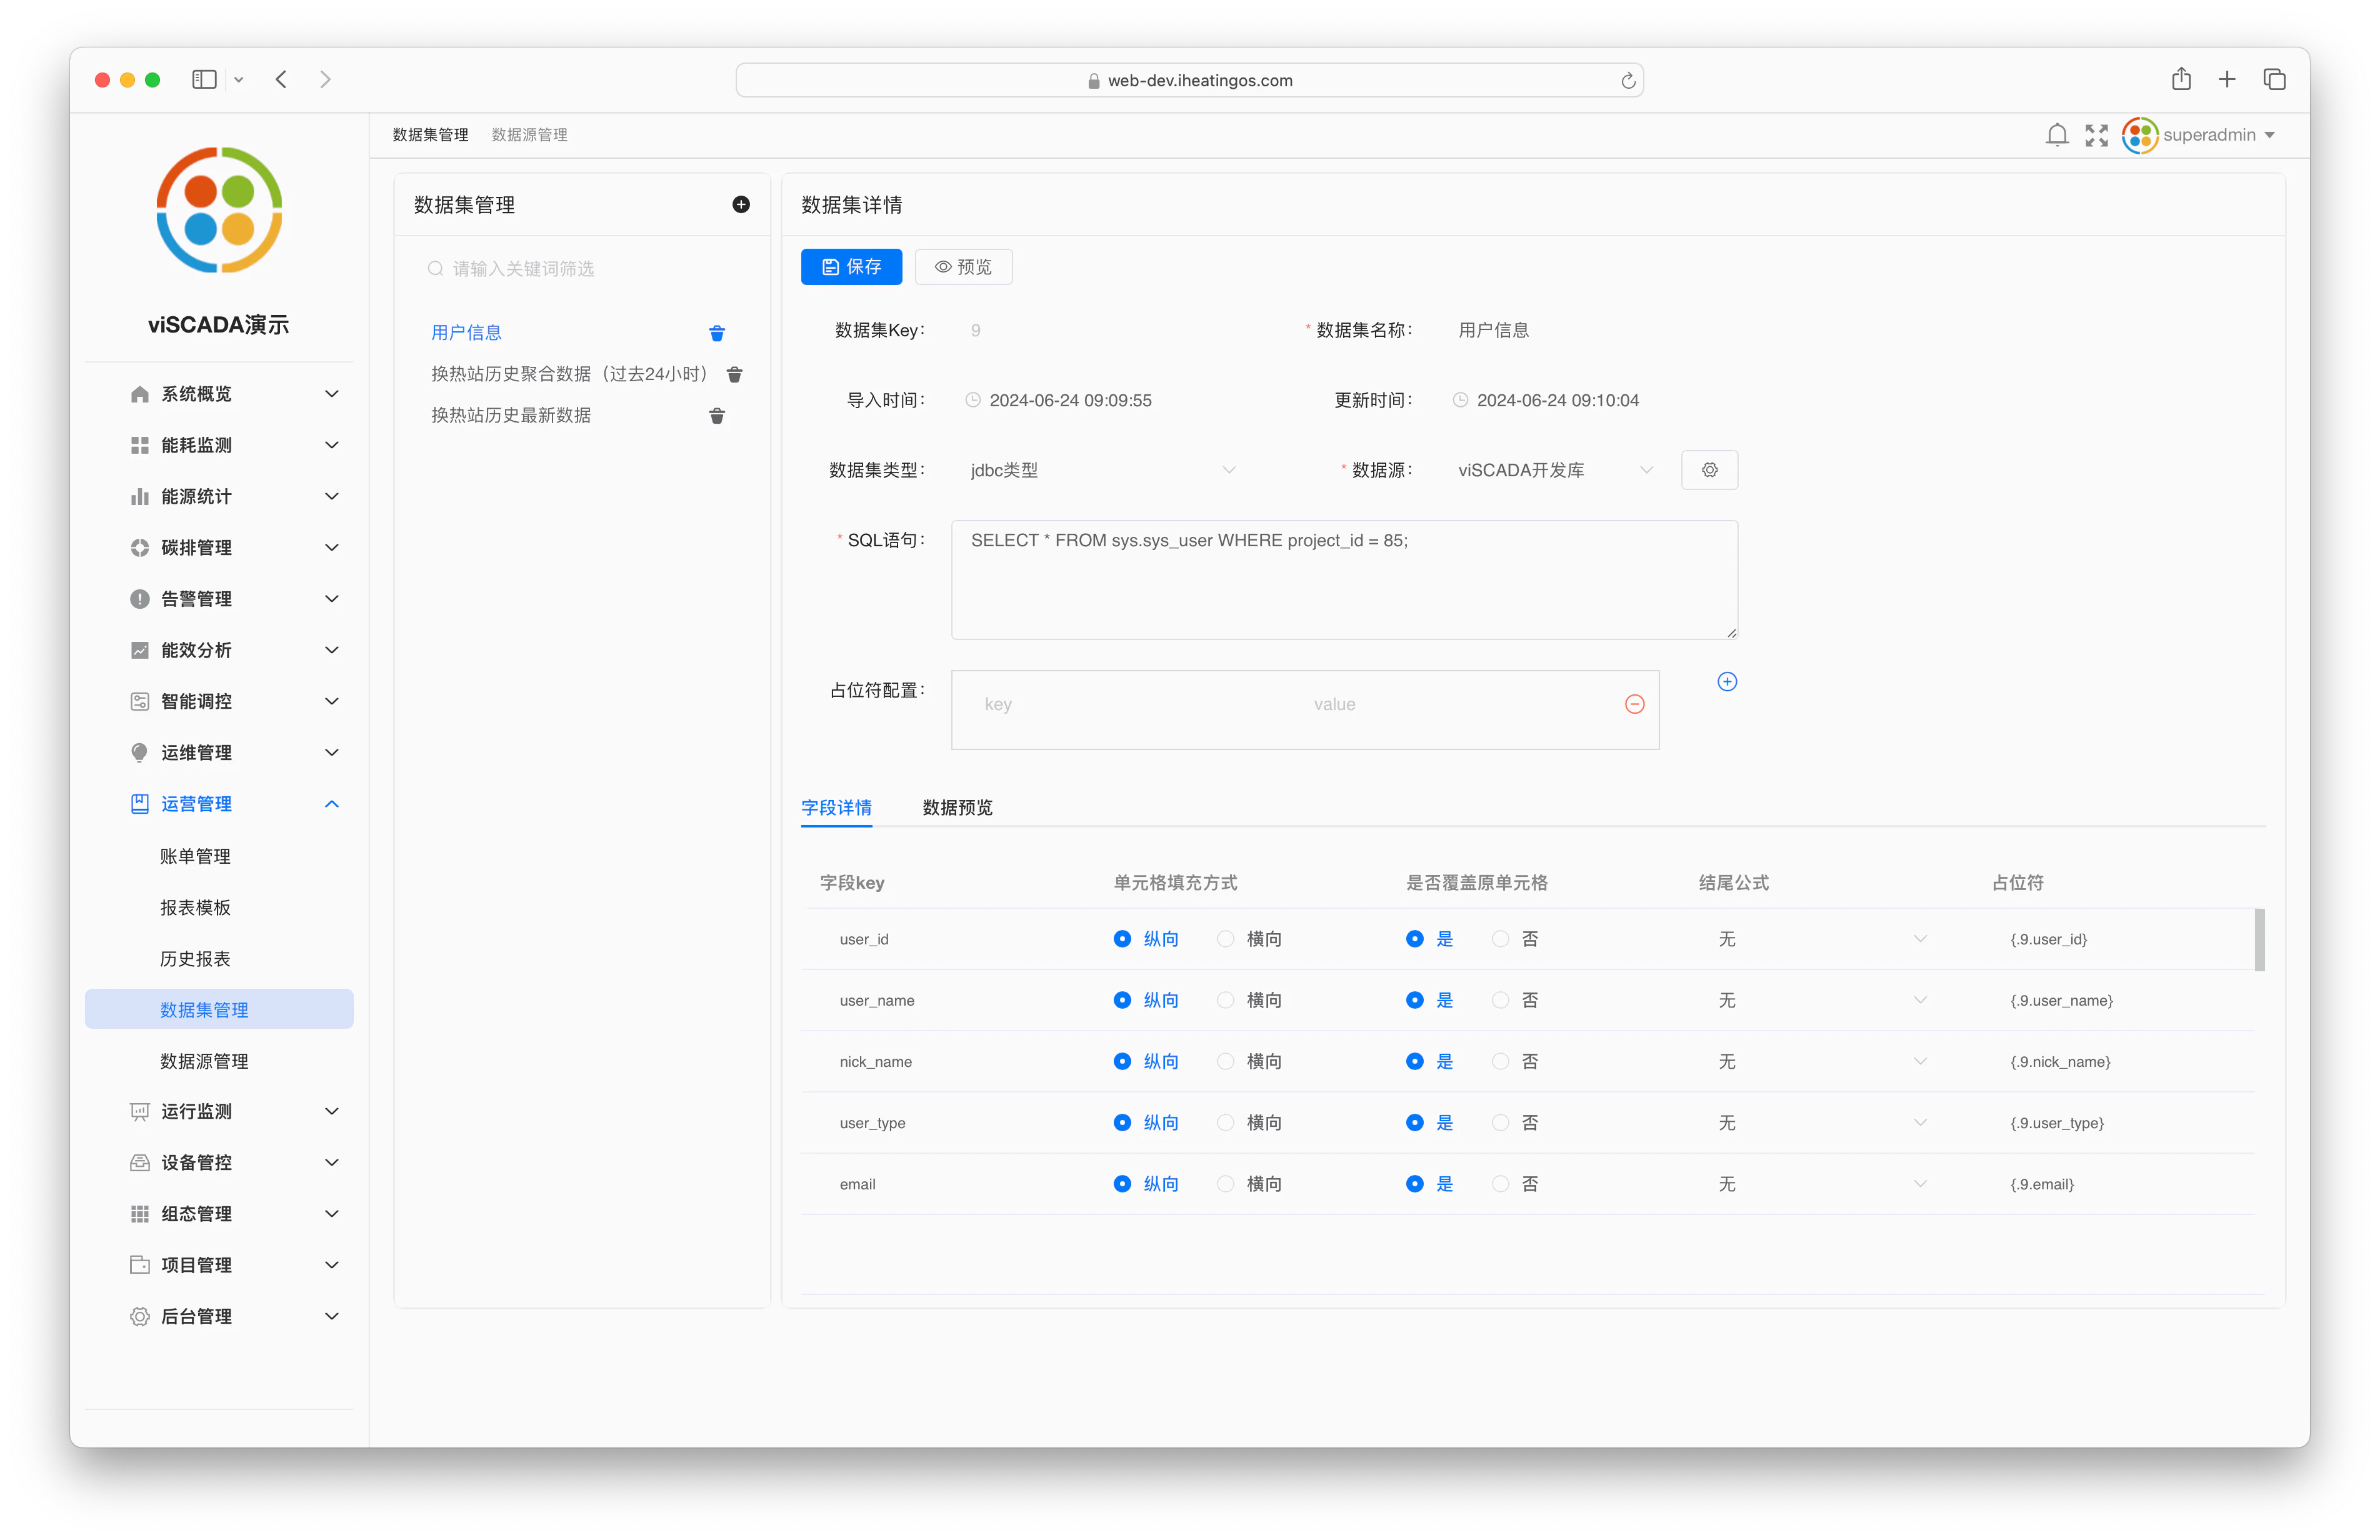Click the keyword filter search field
Screen dimensions: 2380x1540
pos(582,269)
